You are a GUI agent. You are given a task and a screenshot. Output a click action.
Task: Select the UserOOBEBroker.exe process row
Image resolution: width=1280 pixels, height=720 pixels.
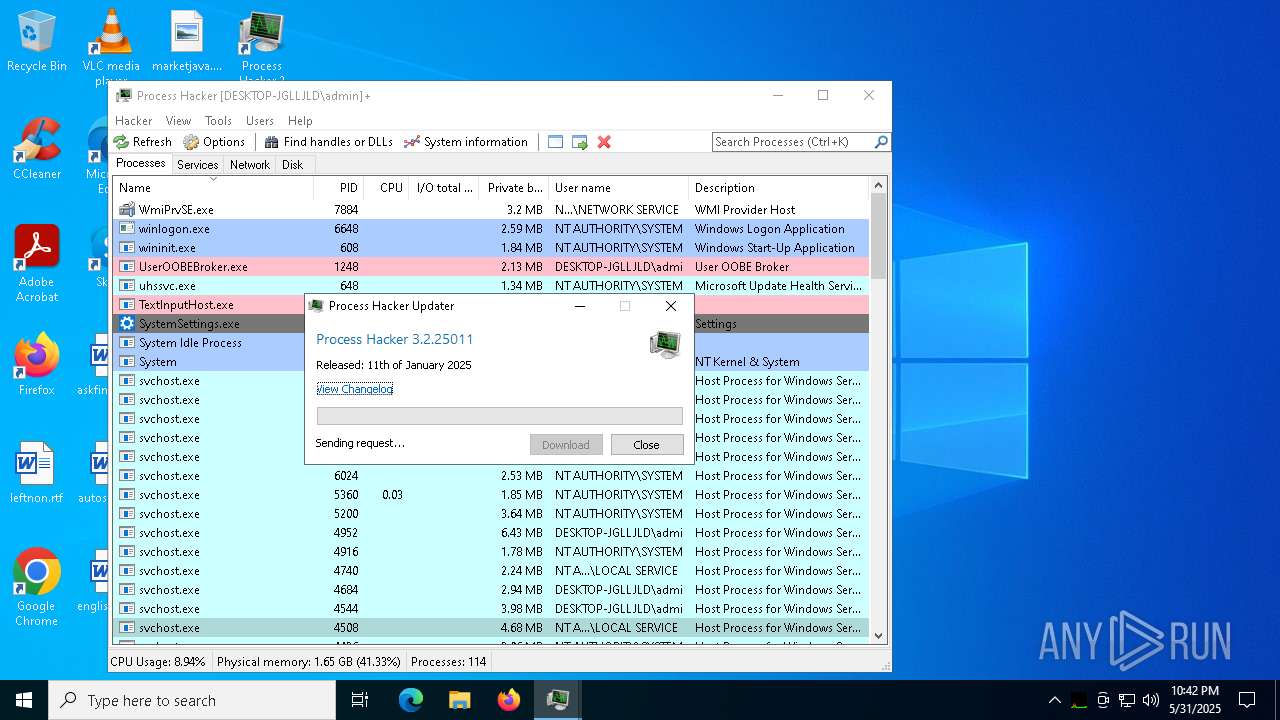(x=491, y=267)
